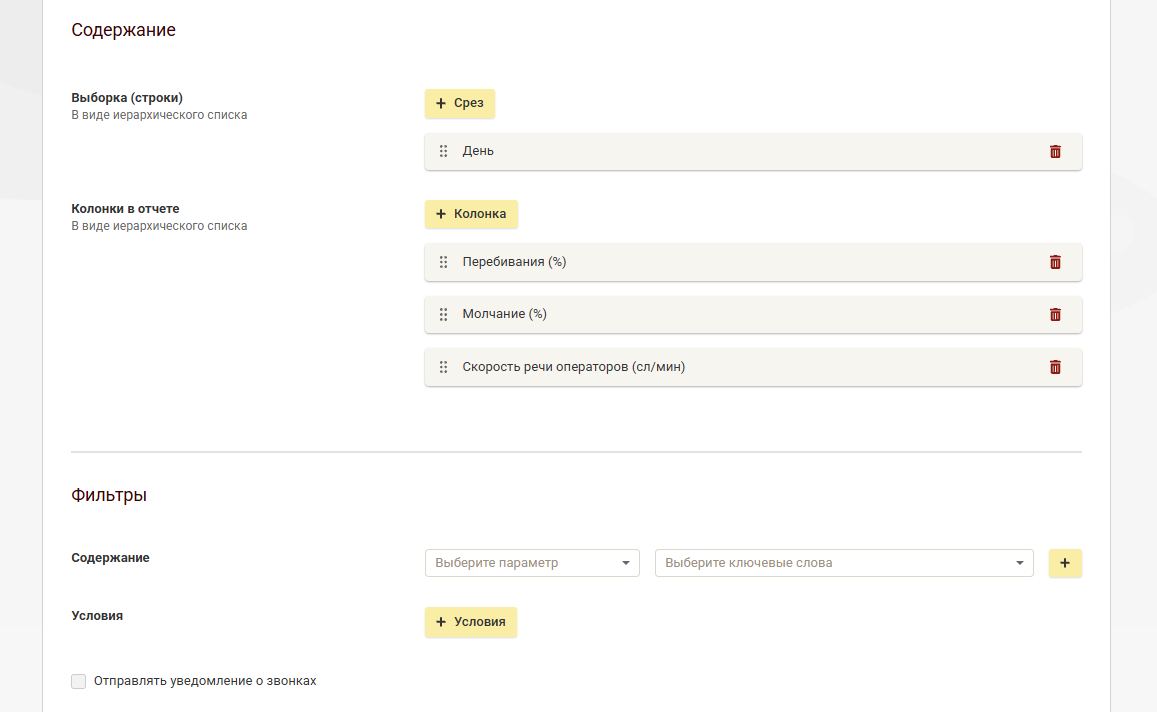Click the Выборка (строки) label
This screenshot has height=712, width=1157.
click(127, 98)
